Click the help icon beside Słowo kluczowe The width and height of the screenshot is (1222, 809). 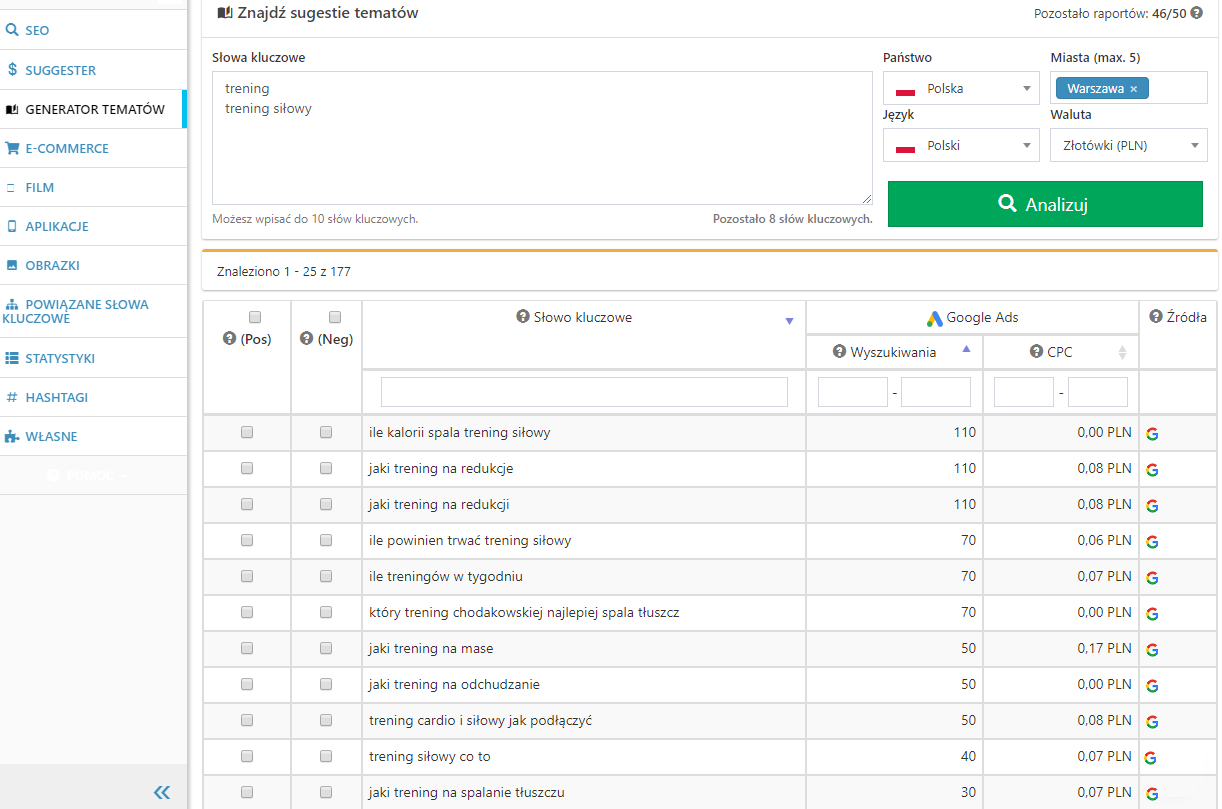pyautogui.click(x=522, y=317)
